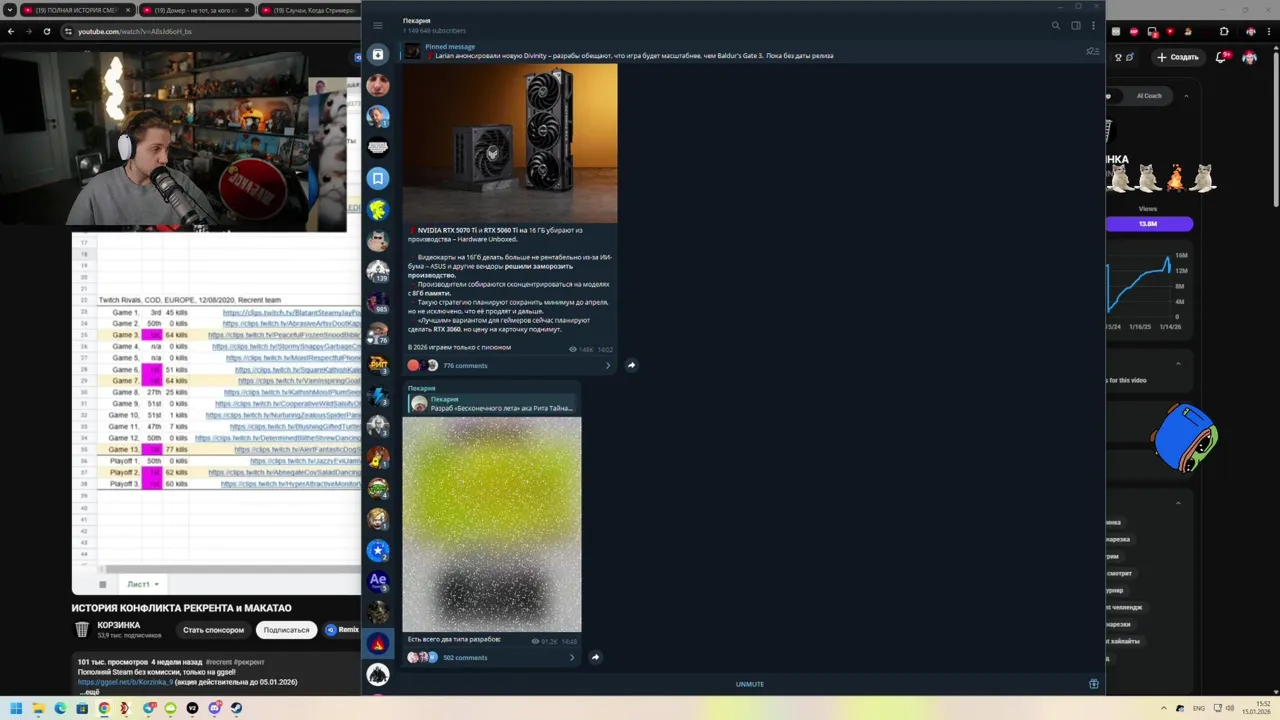The width and height of the screenshot is (1280, 720).
Task: Open system tray hidden icons chevron
Action: pyautogui.click(x=1163, y=708)
